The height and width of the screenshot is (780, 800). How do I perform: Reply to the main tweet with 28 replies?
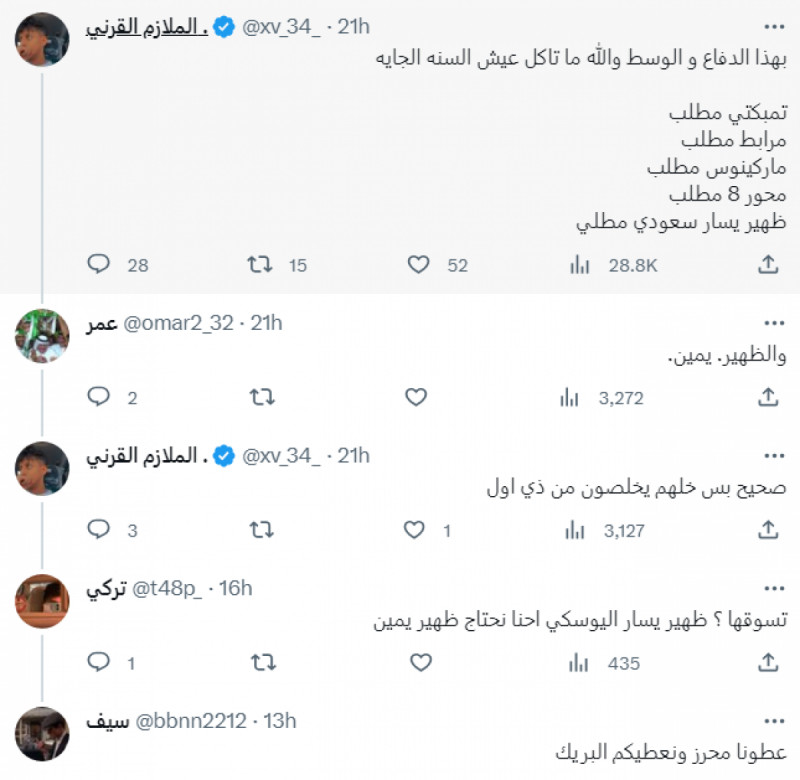click(99, 265)
